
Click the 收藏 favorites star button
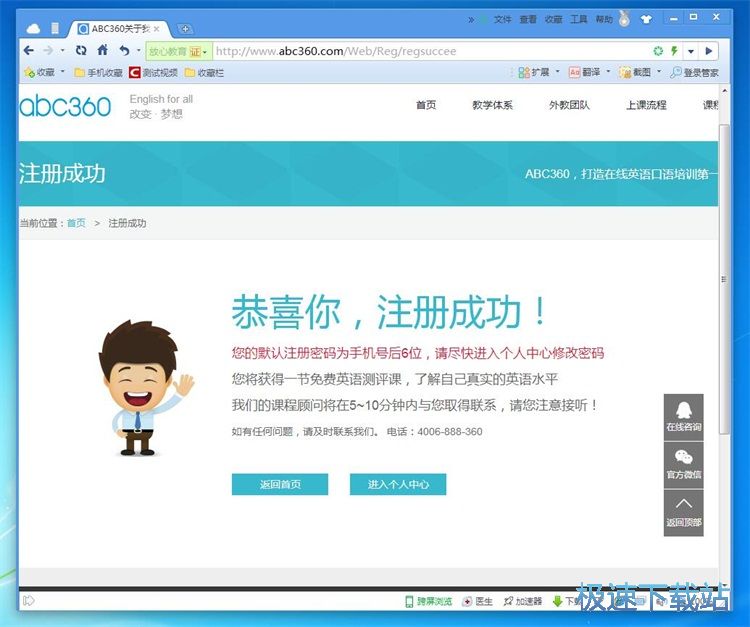point(39,72)
